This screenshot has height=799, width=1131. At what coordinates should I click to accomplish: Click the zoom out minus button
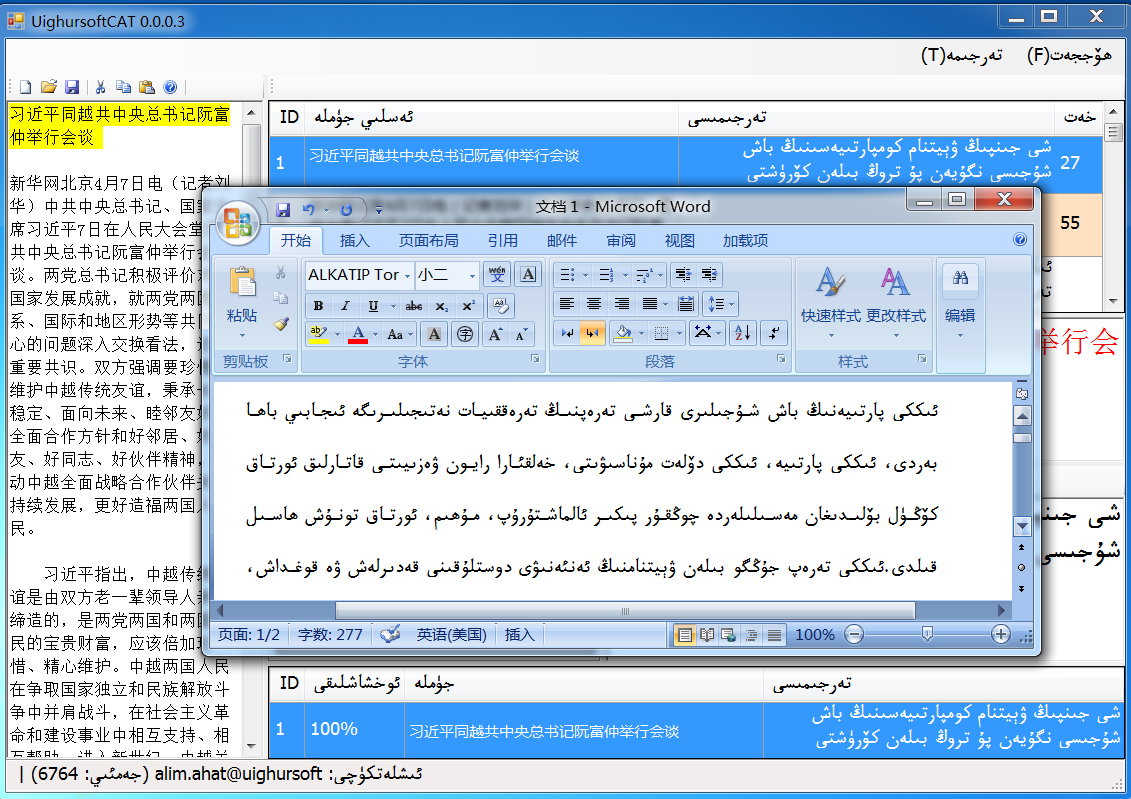tap(853, 635)
